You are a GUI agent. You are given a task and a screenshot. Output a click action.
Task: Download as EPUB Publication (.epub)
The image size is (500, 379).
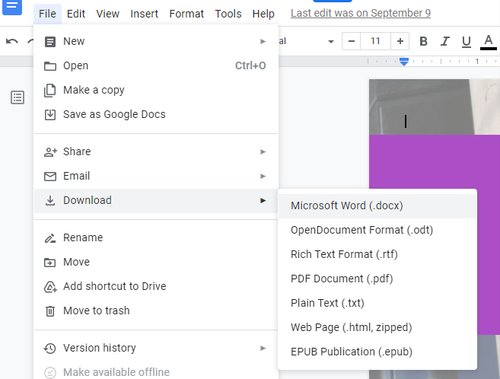(x=377, y=352)
